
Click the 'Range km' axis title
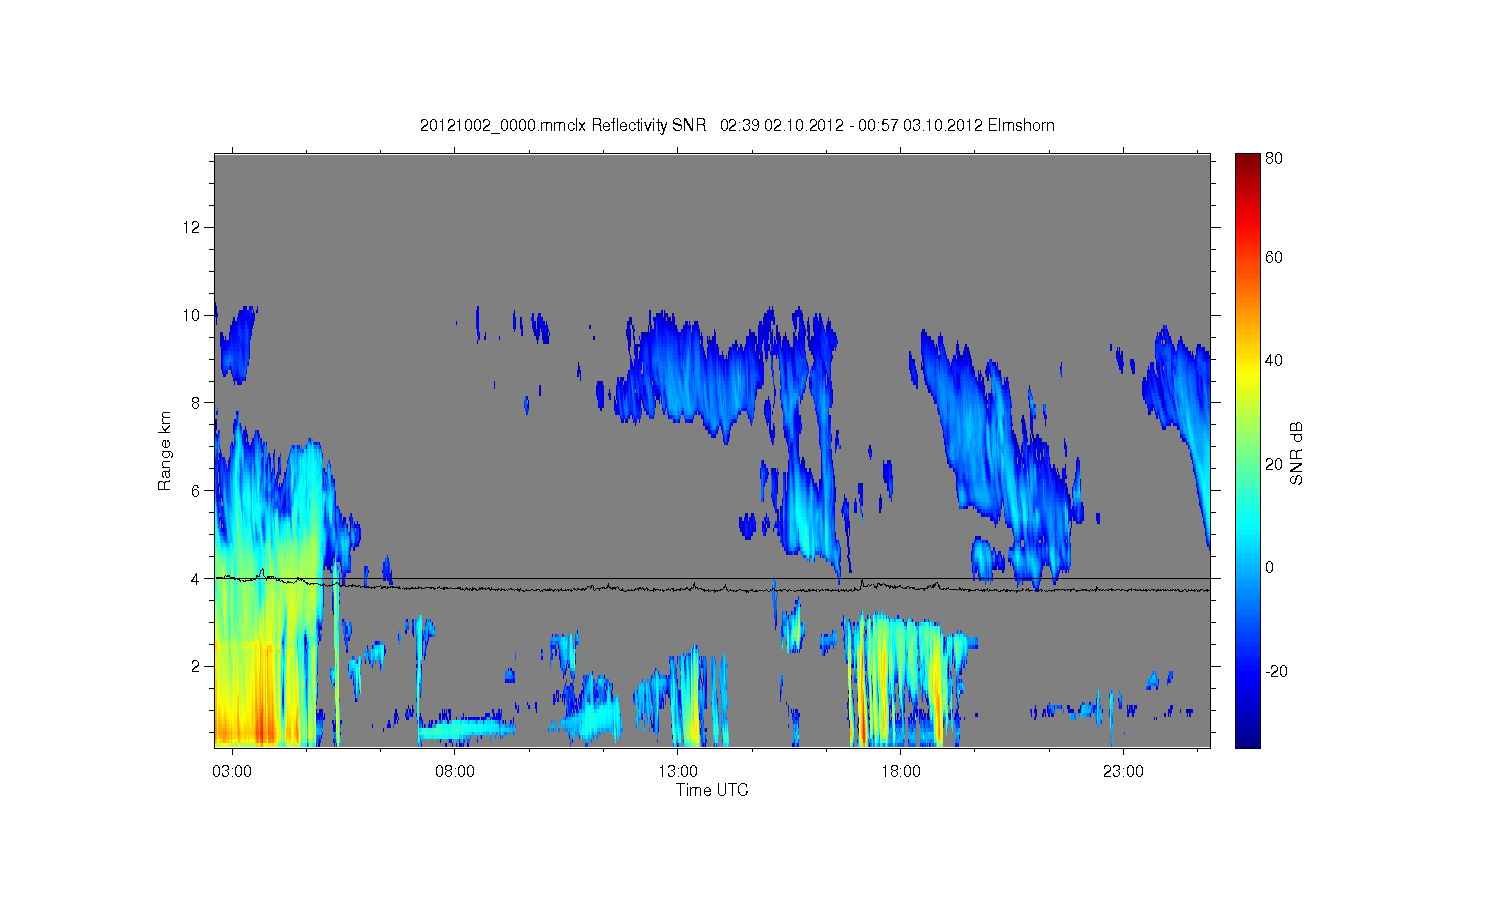tap(164, 451)
